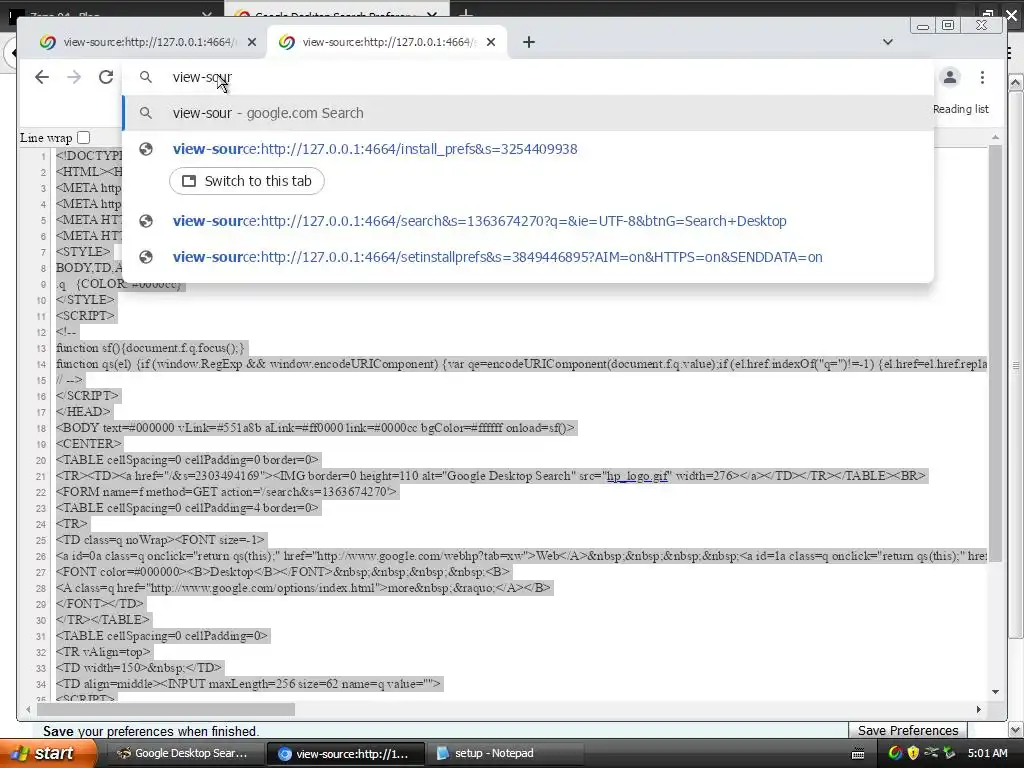Image resolution: width=1024 pixels, height=768 pixels.
Task: Click the browser forward arrow
Action: (x=74, y=77)
